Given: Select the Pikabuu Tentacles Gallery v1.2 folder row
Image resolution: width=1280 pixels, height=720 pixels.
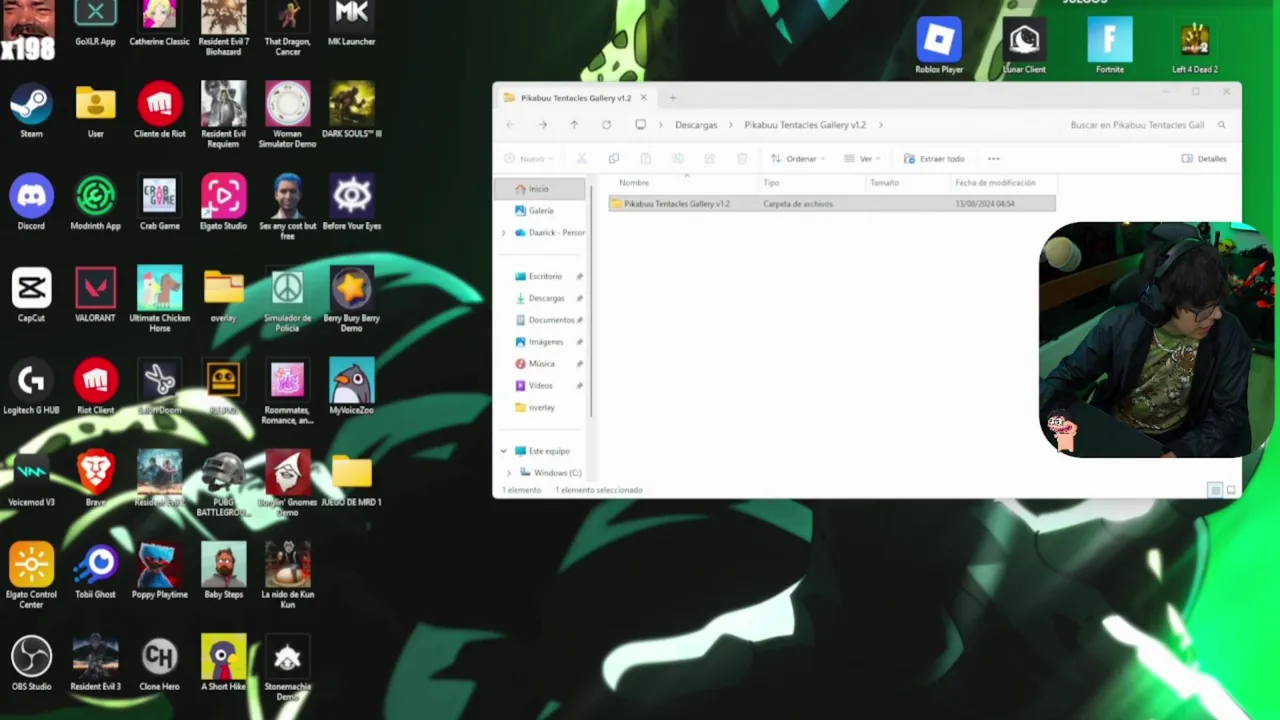Looking at the screenshot, I should tap(832, 204).
